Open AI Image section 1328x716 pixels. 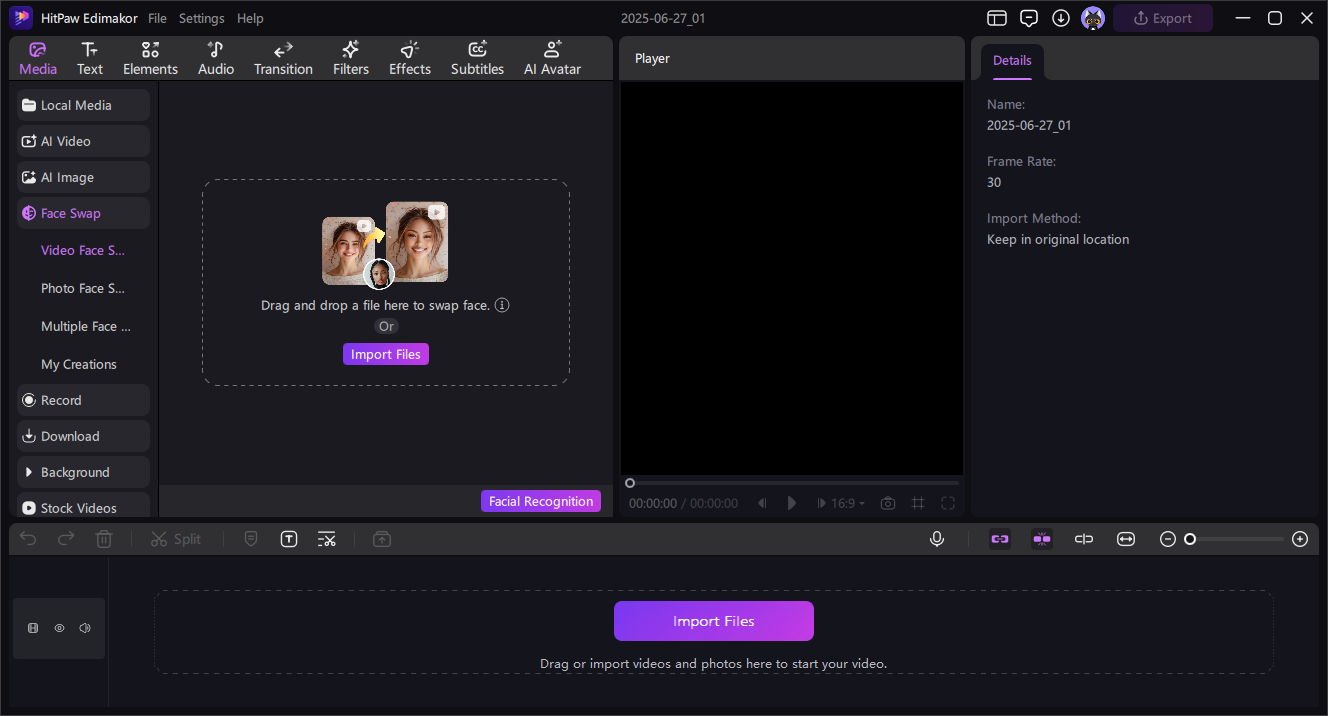coord(83,177)
